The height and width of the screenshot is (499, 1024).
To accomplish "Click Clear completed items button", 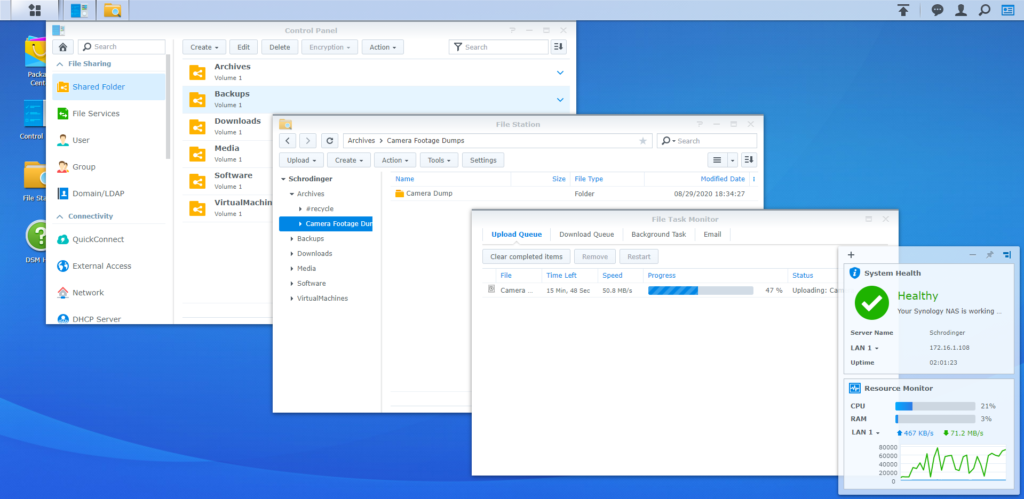I will pyautogui.click(x=526, y=257).
